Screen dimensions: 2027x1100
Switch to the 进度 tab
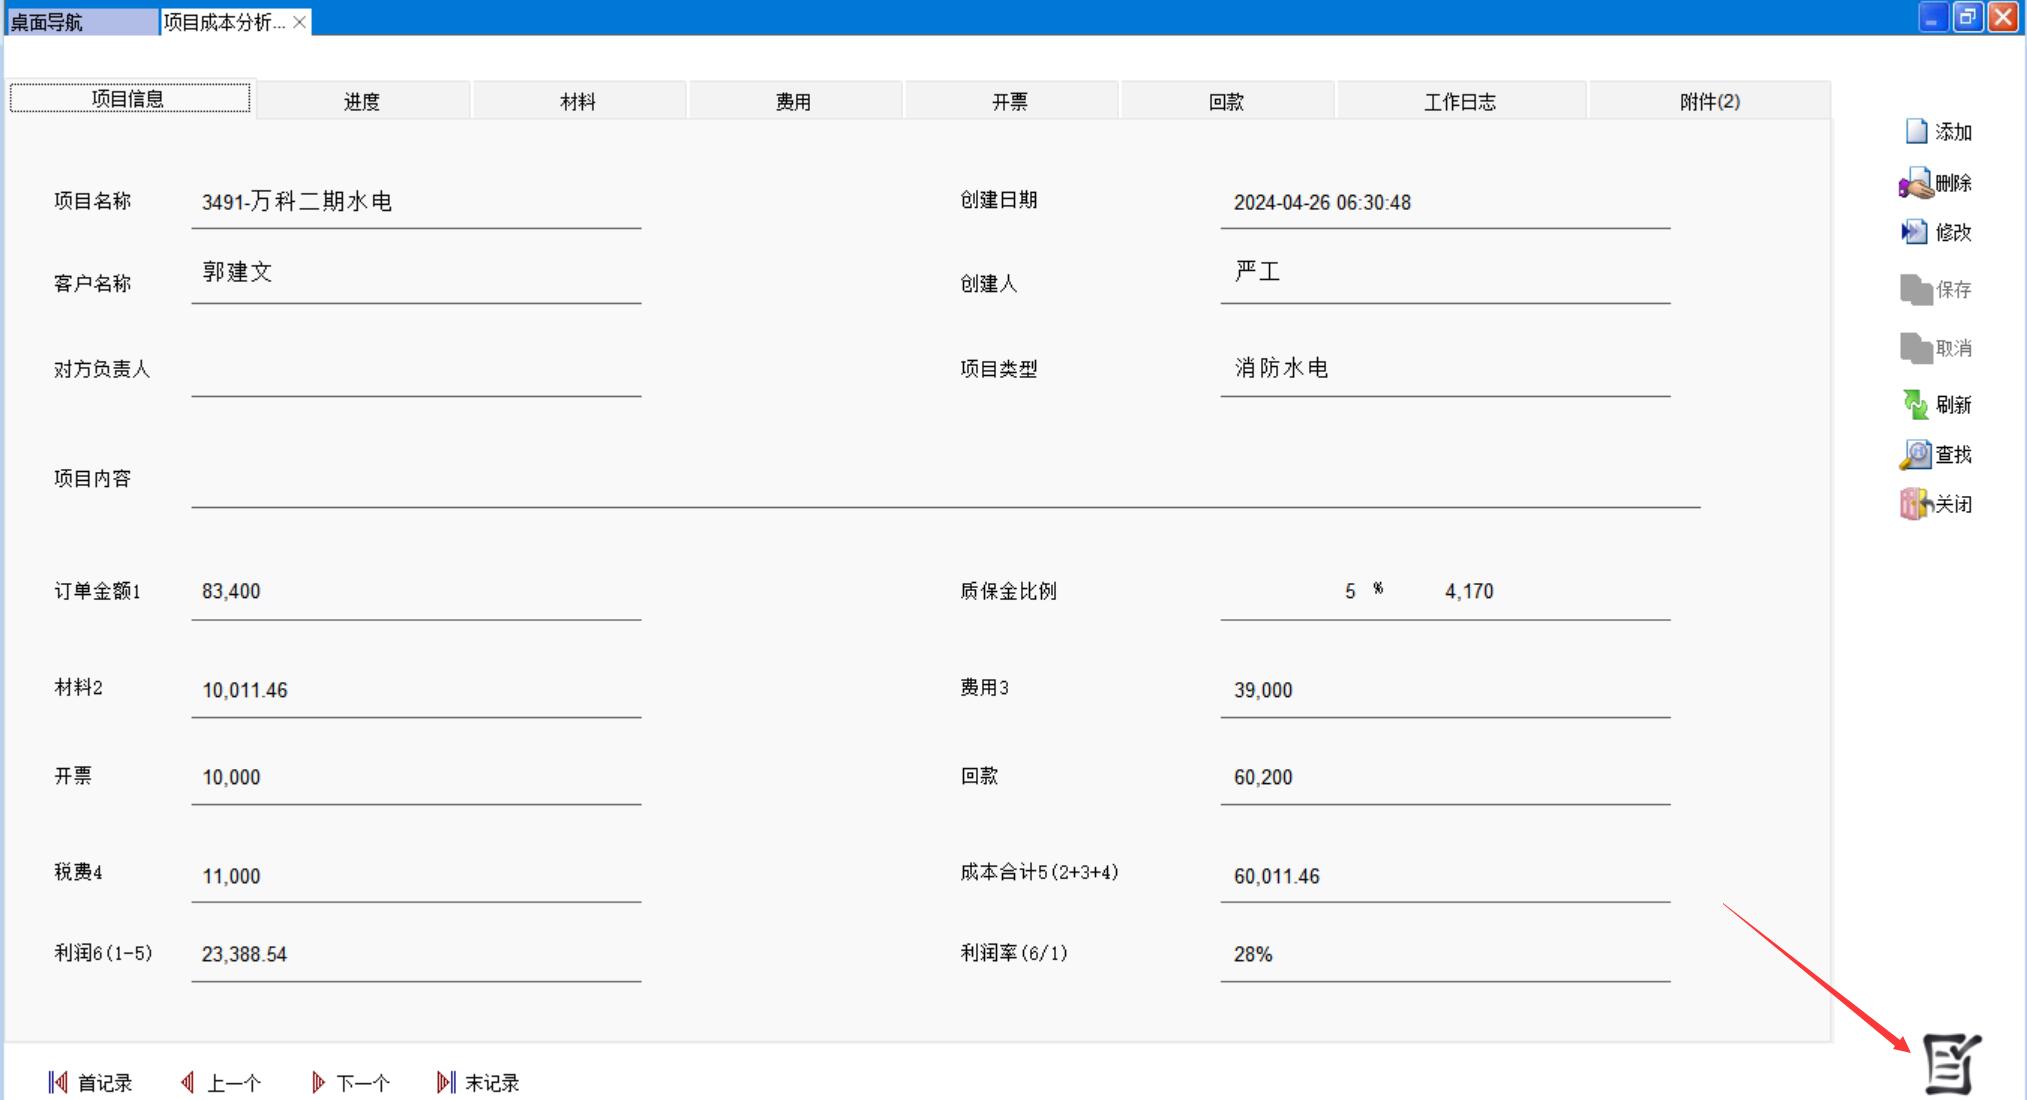coord(362,101)
